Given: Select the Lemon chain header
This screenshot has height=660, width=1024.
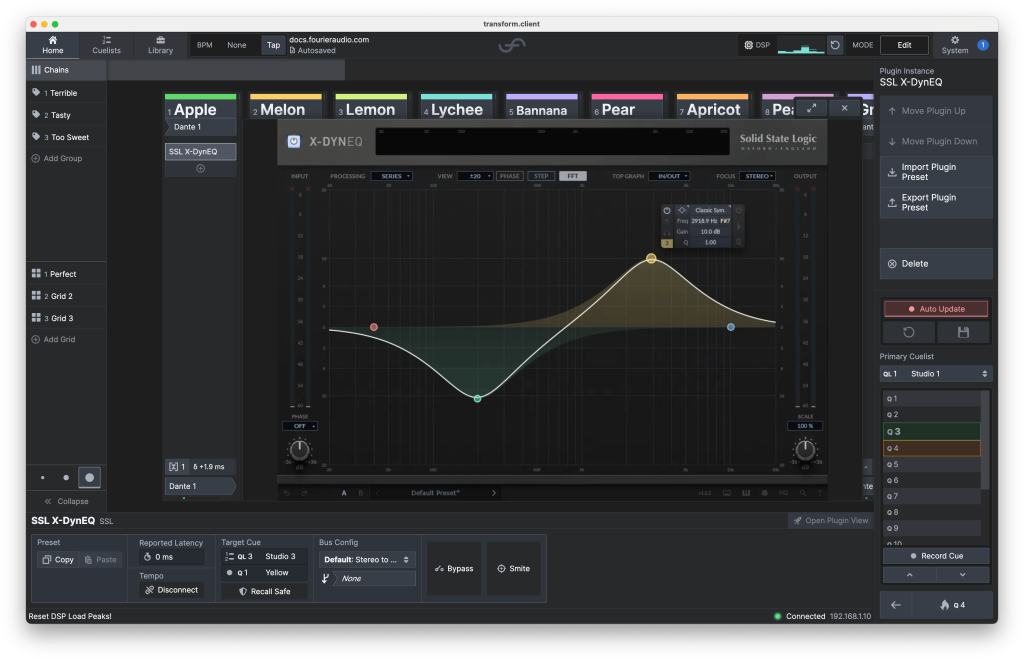Looking at the screenshot, I should pyautogui.click(x=370, y=110).
